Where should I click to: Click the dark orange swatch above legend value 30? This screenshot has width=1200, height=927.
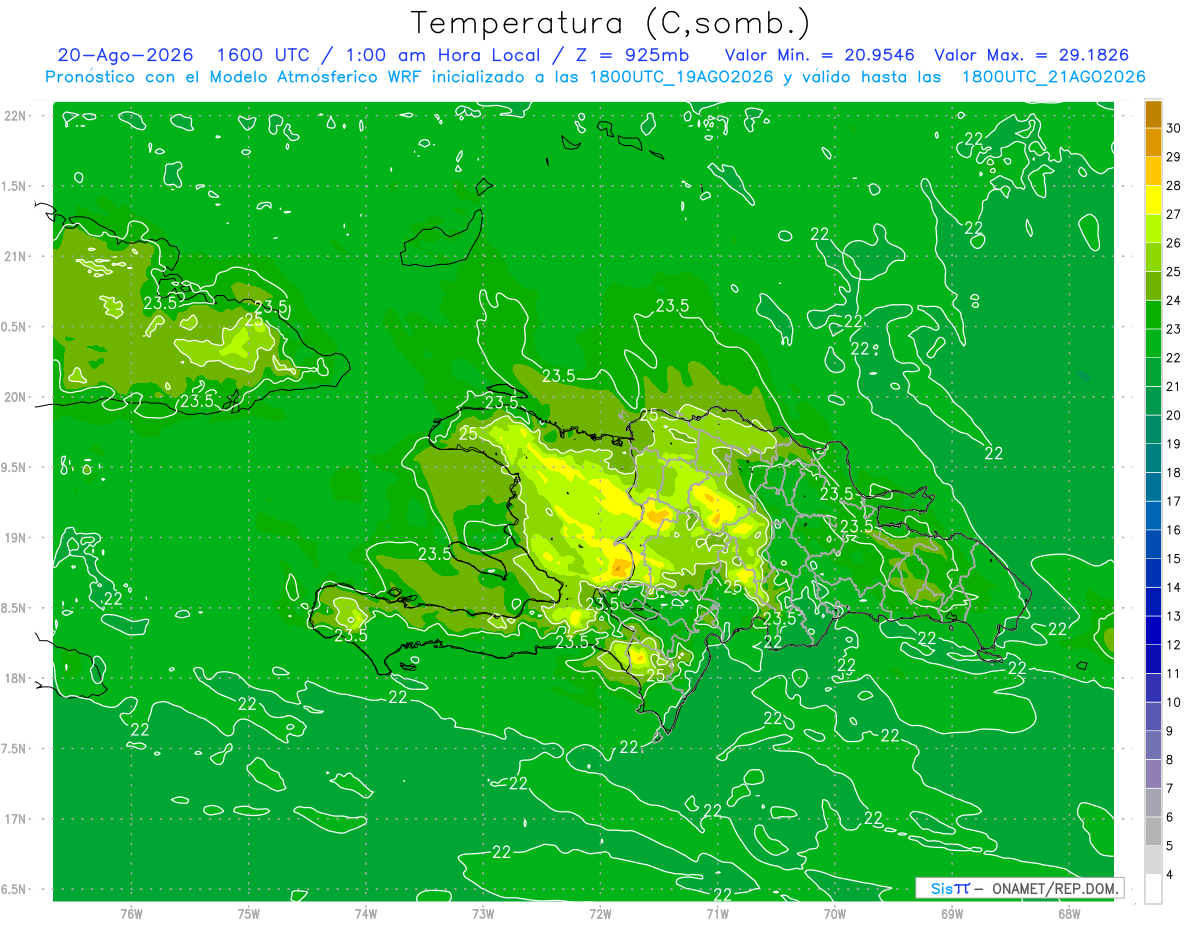1153,114
